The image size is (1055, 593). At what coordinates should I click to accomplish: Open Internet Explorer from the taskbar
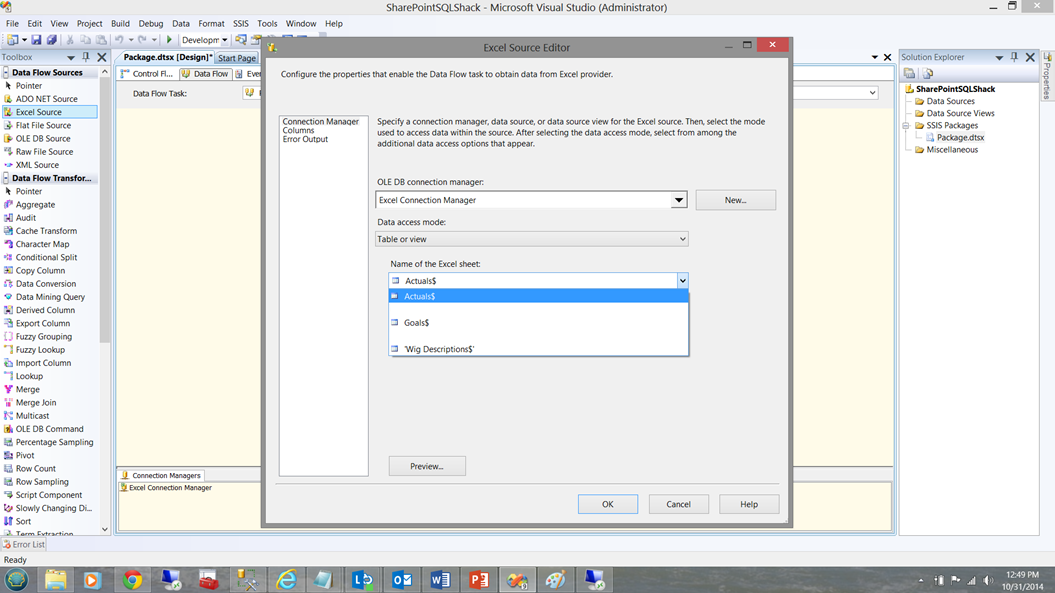(x=286, y=580)
